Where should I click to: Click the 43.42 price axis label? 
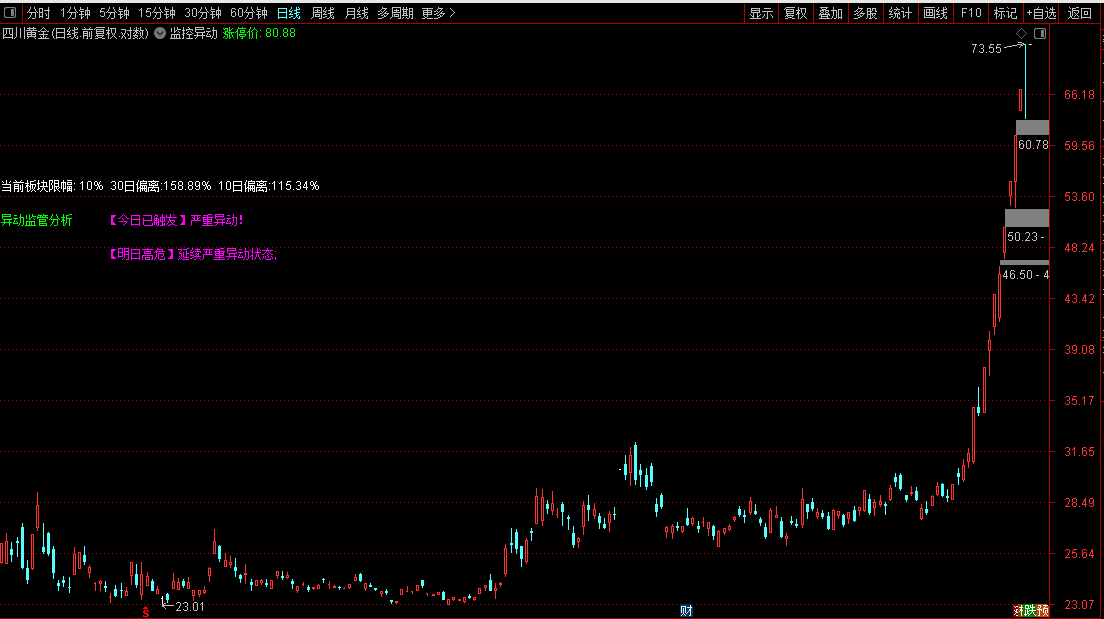pyautogui.click(x=1079, y=299)
